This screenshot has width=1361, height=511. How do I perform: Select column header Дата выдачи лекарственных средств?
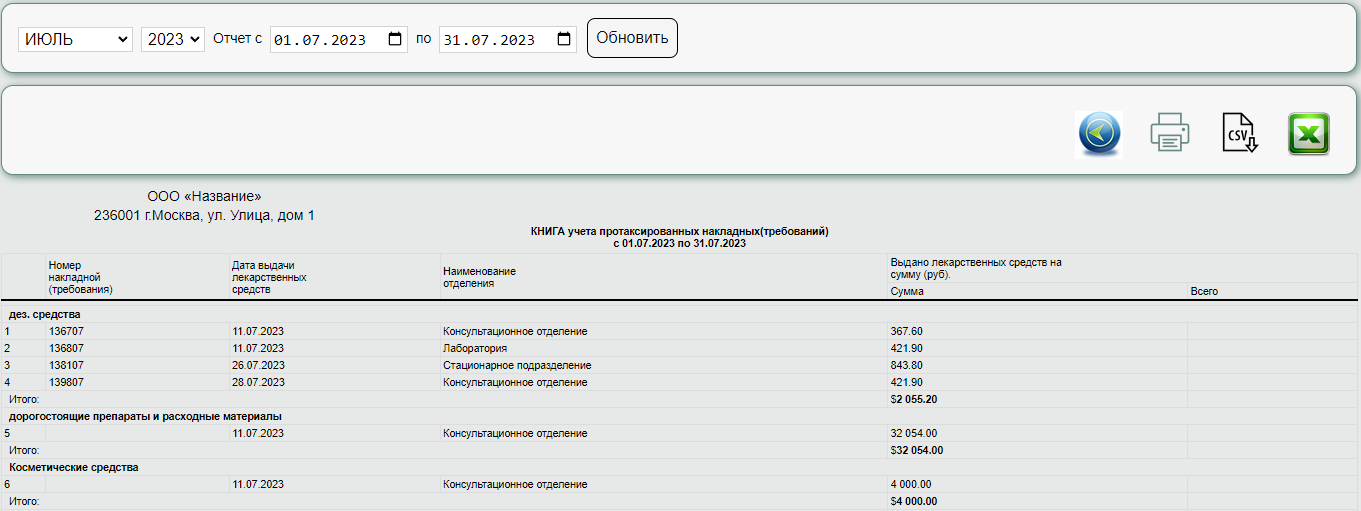pyautogui.click(x=268, y=277)
